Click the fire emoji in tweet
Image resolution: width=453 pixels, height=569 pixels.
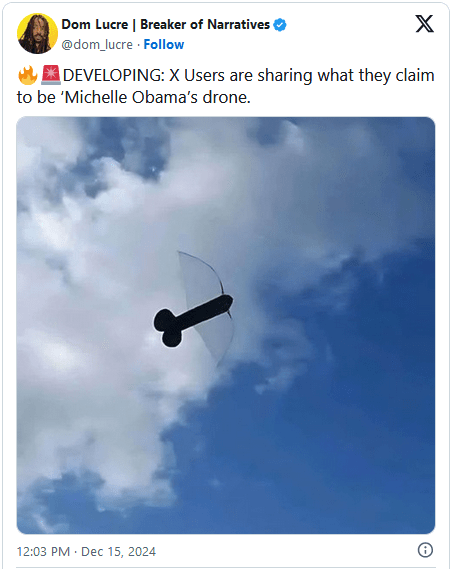[28, 75]
